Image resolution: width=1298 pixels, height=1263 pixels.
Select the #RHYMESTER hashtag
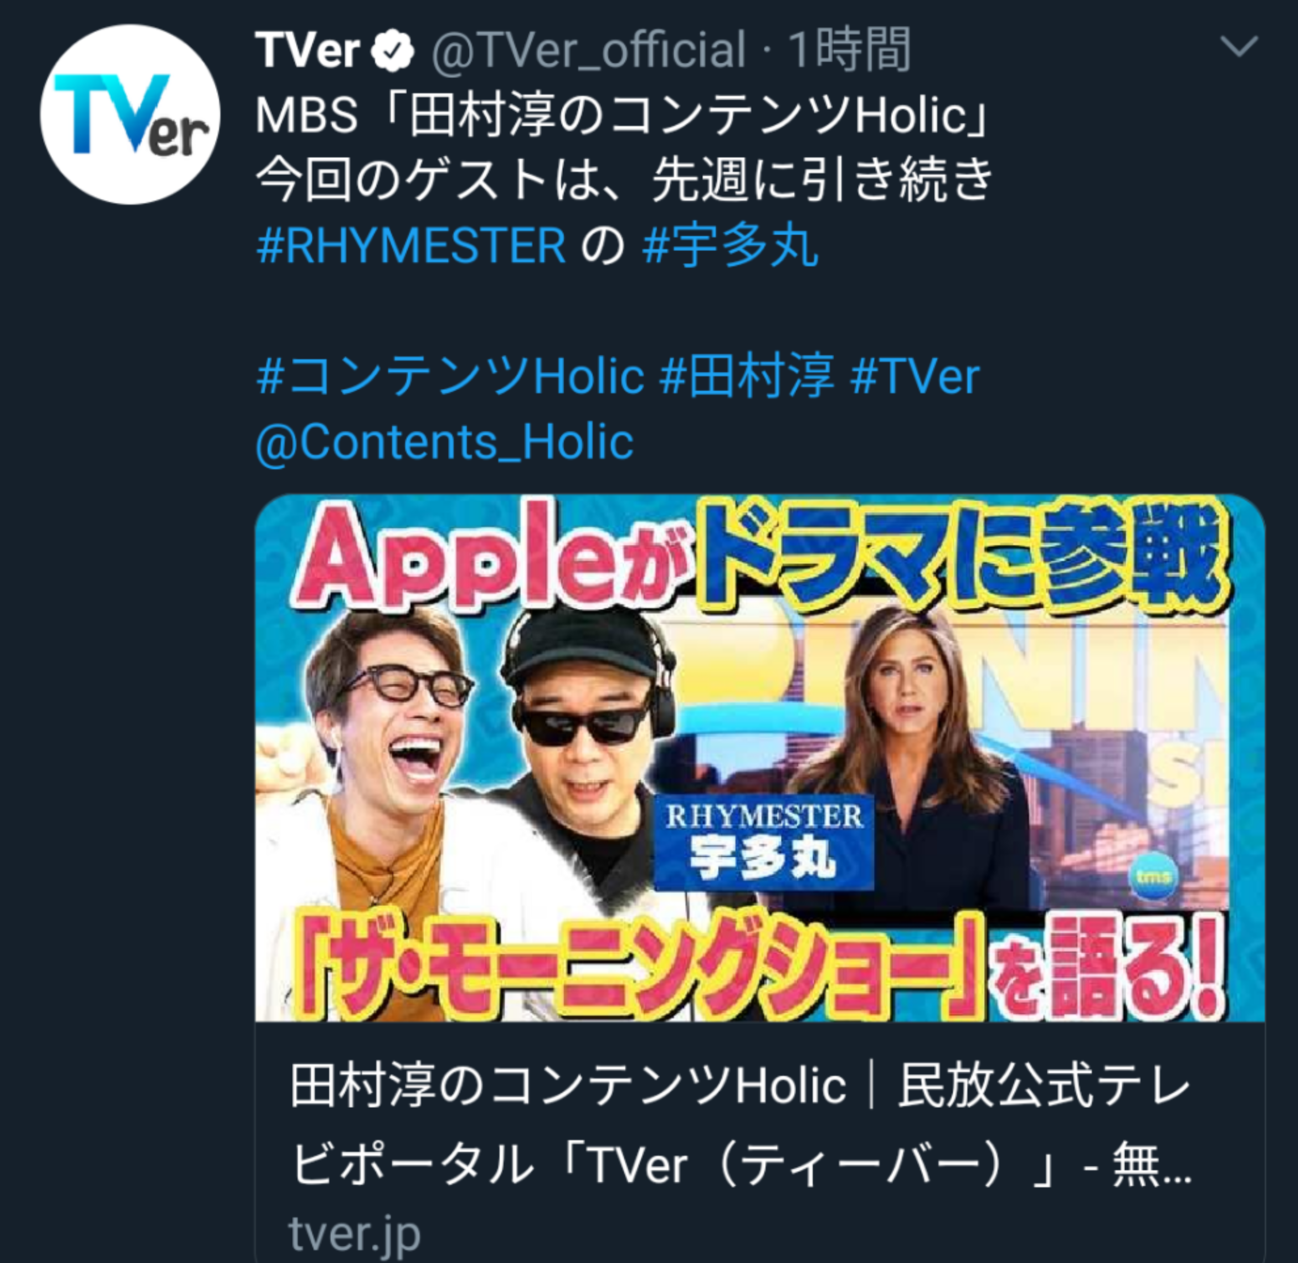point(411,245)
